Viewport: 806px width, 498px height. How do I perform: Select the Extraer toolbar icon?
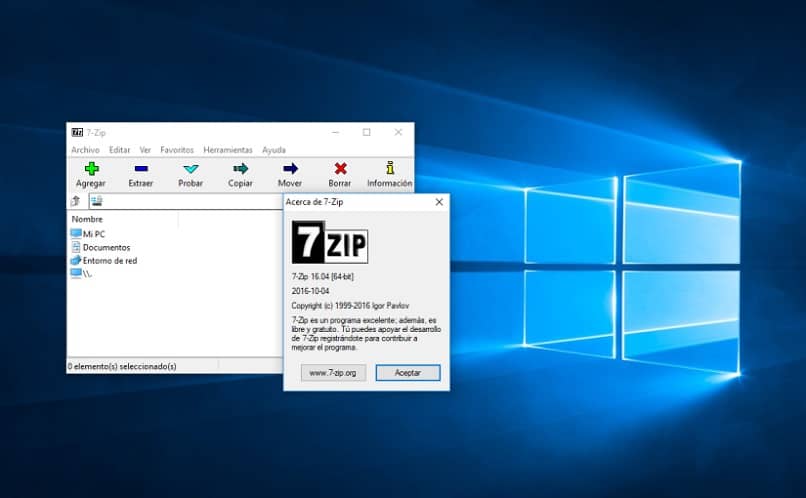point(141,169)
